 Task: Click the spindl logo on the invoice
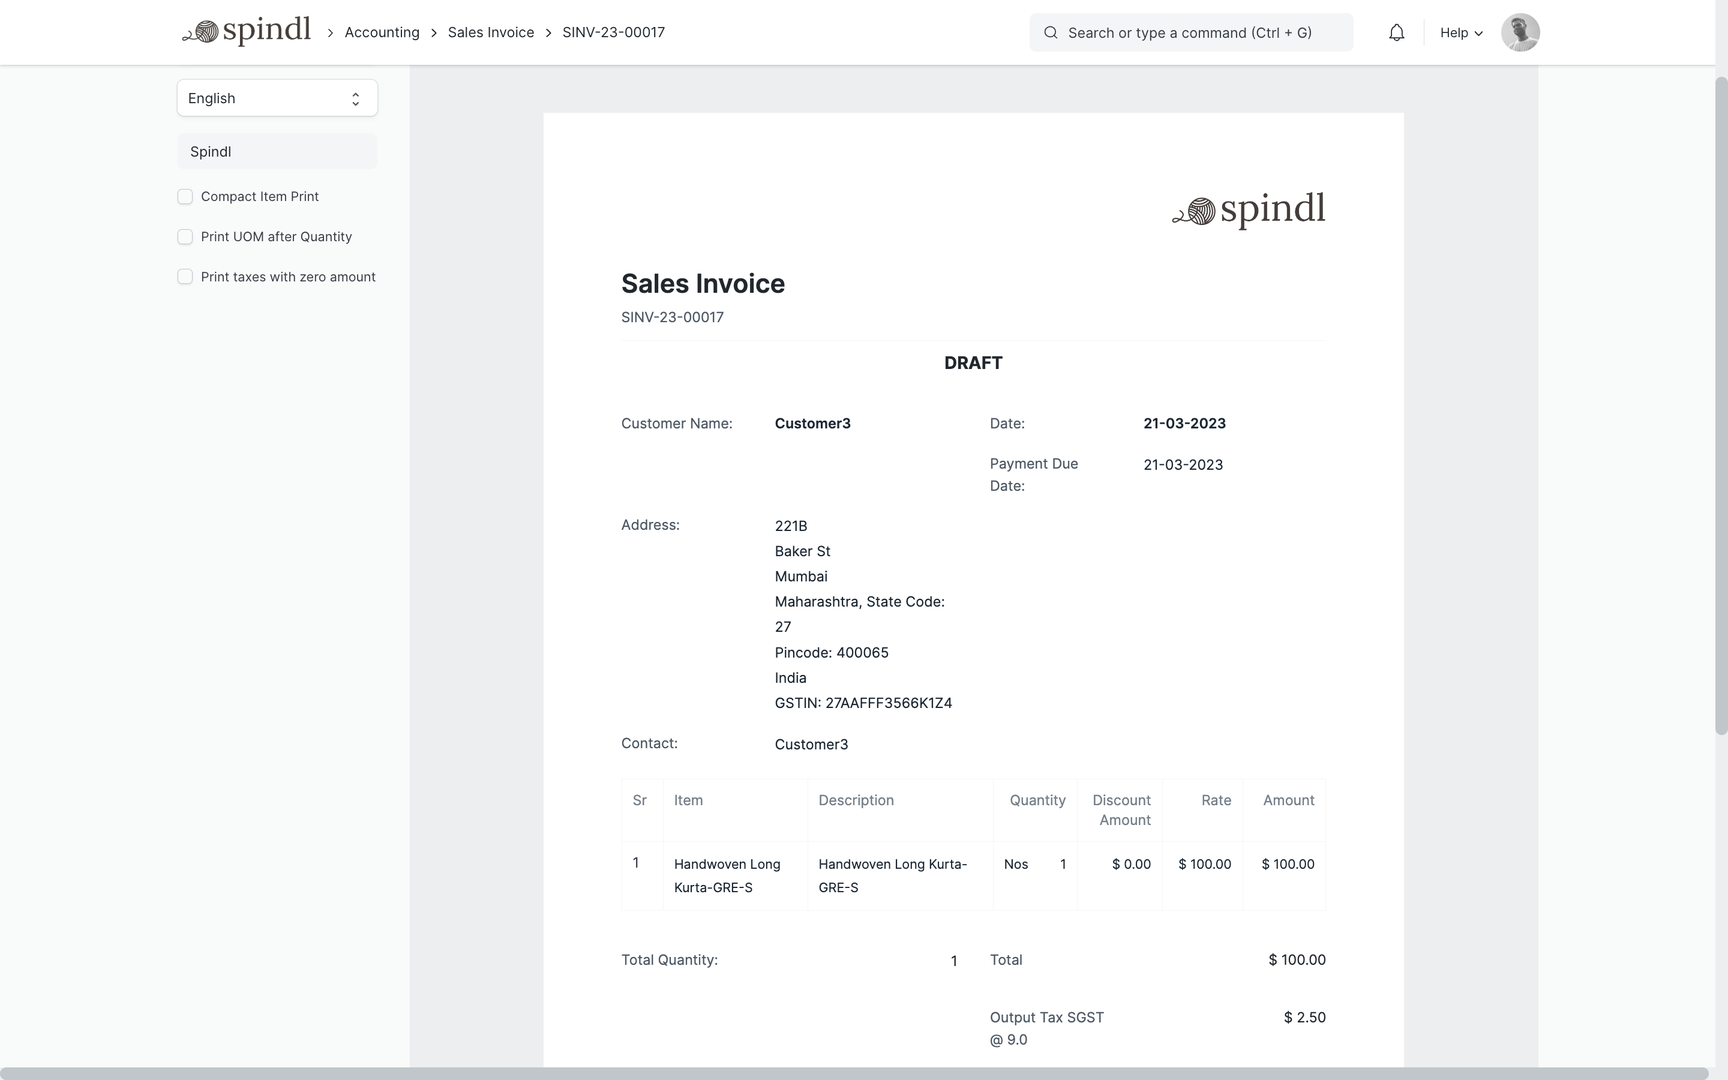tap(1249, 210)
